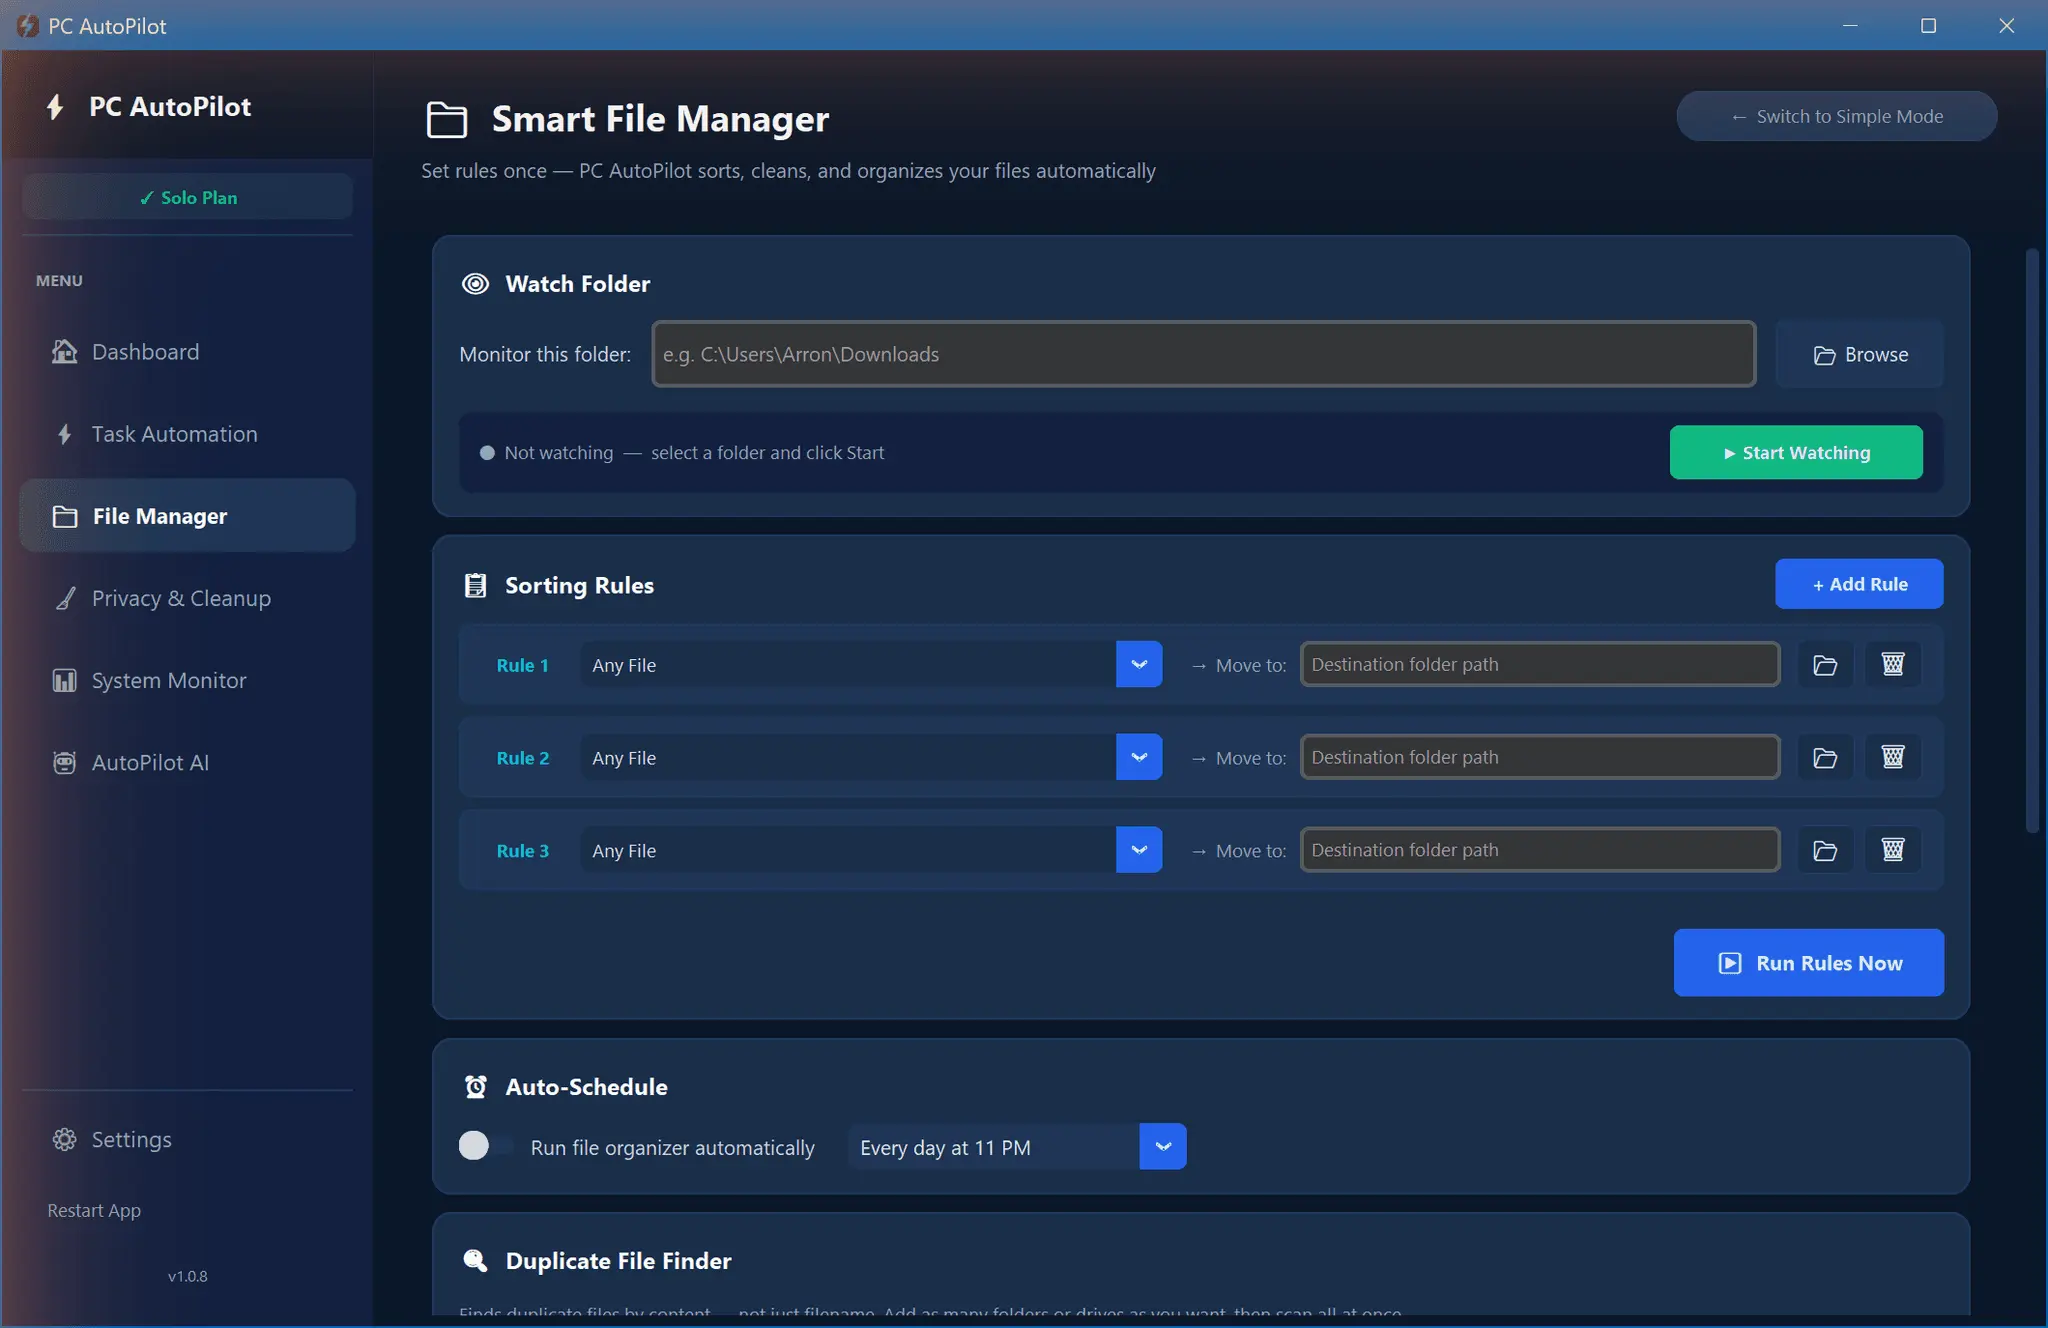Click the v1.0.8 version label
This screenshot has height=1328, width=2048.
[187, 1276]
